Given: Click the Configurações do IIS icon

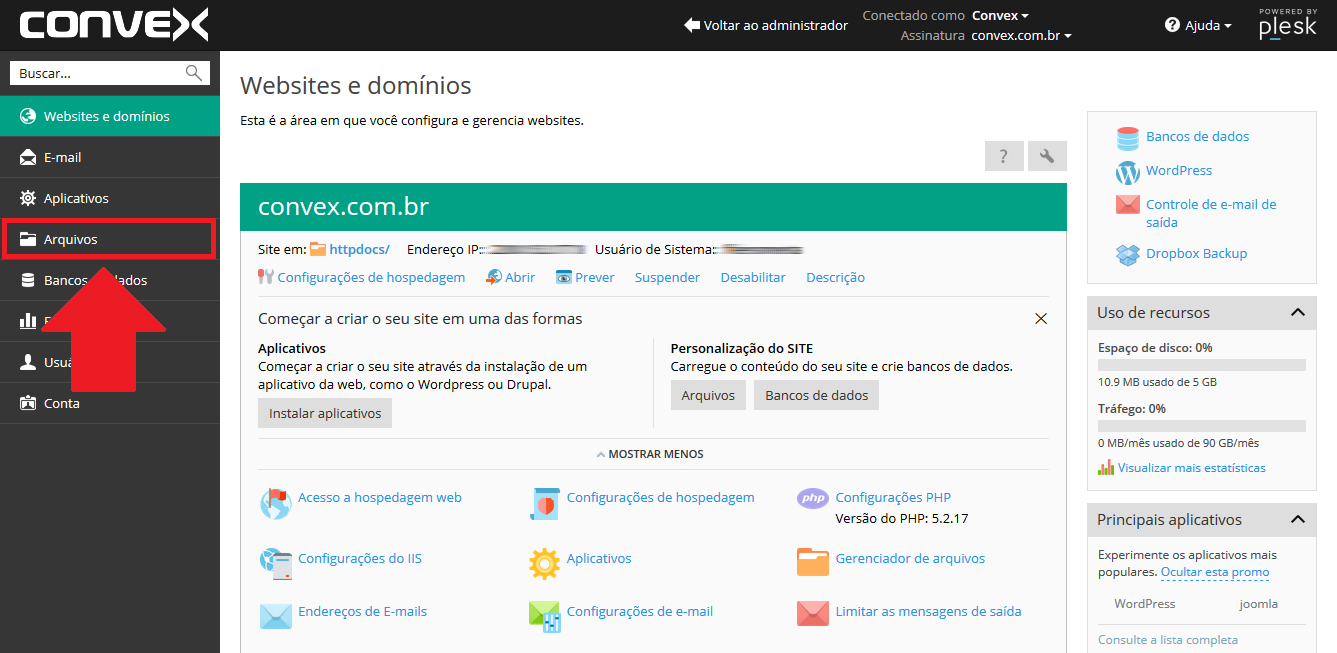Looking at the screenshot, I should point(275,564).
